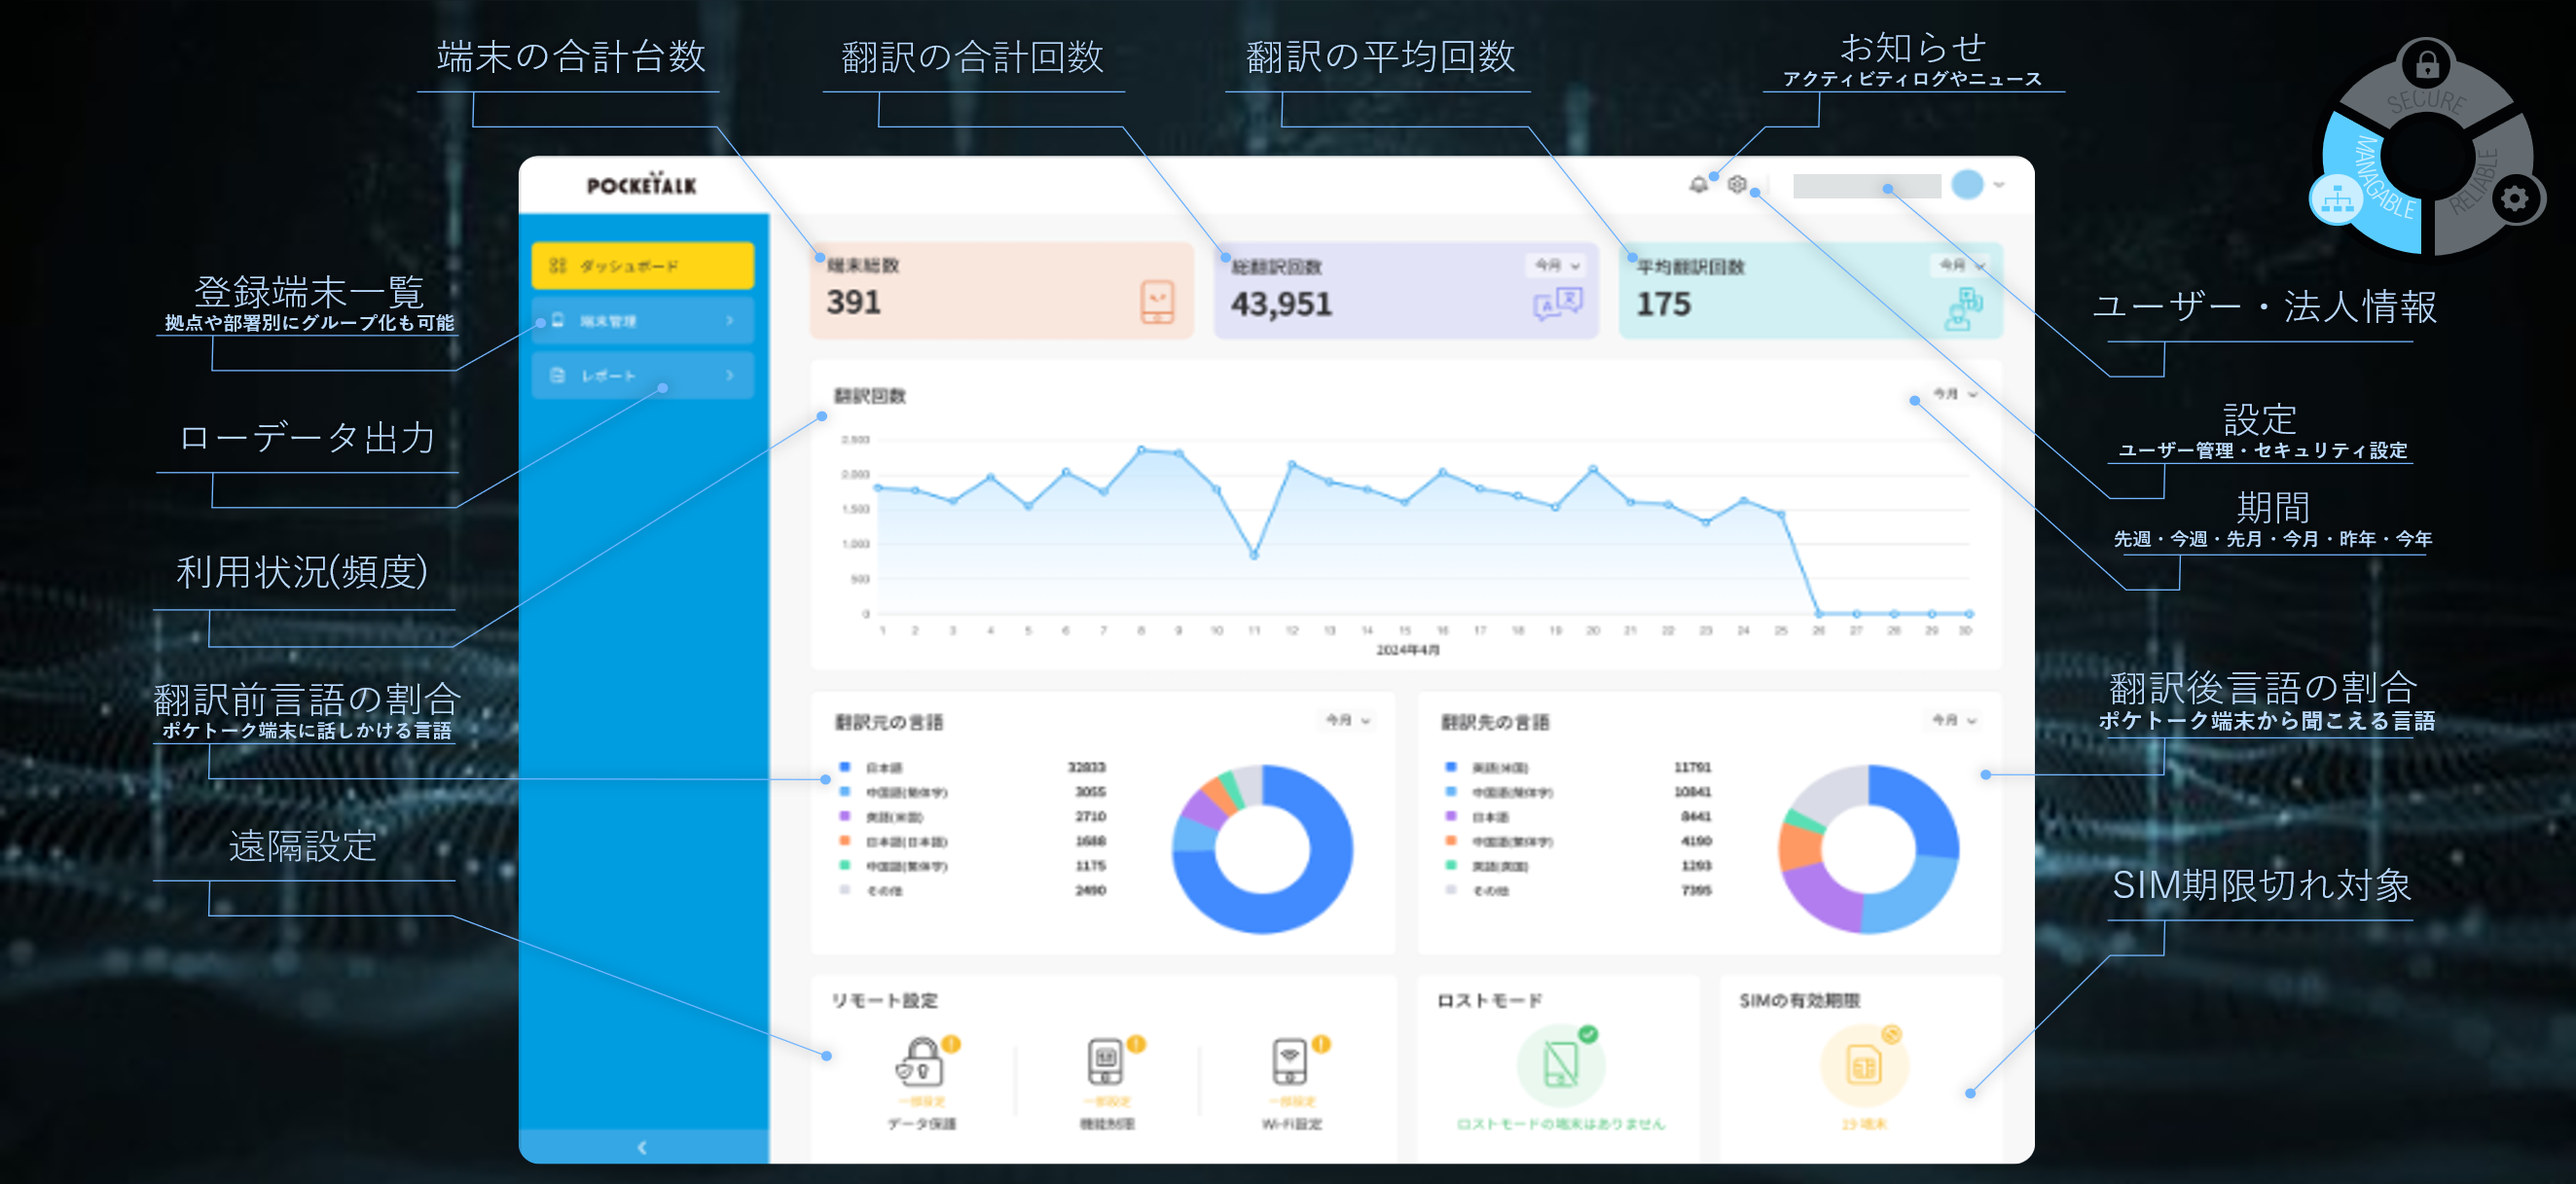The width and height of the screenshot is (2576, 1184).
Task: Click the SIM card expiry icon
Action: (x=1863, y=1065)
